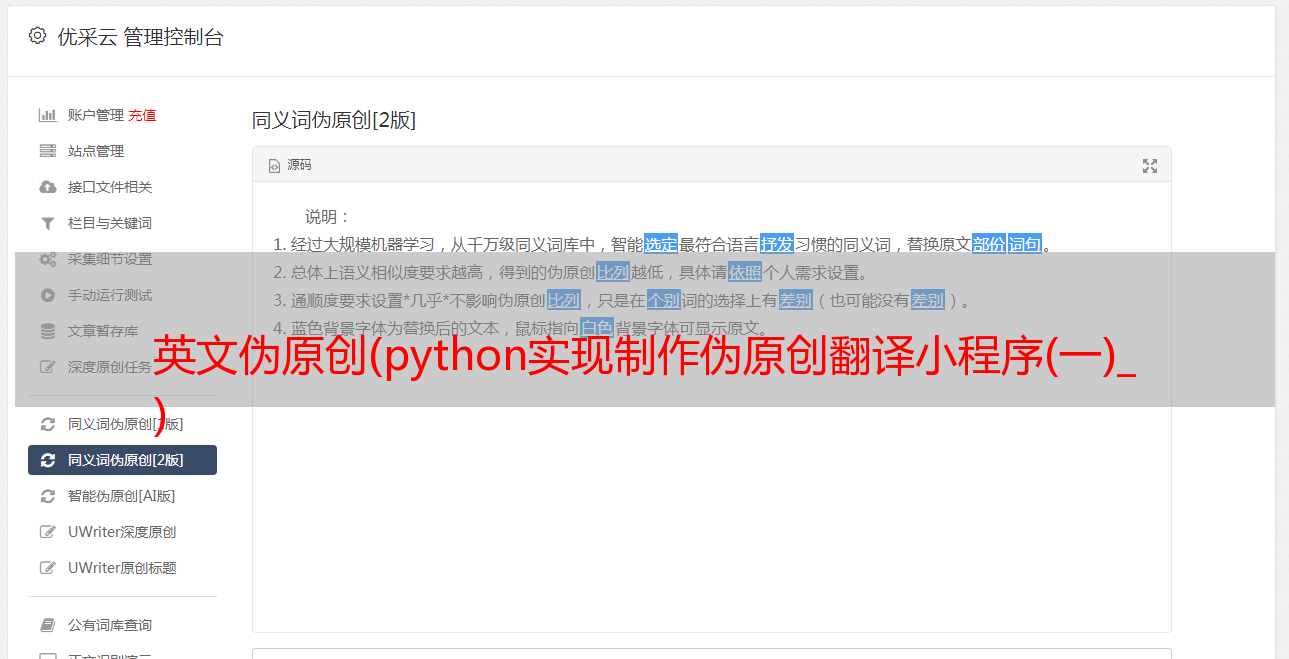Screen dimensions: 1289x659
Task: Open the 充值 recharge link
Action: (142, 115)
